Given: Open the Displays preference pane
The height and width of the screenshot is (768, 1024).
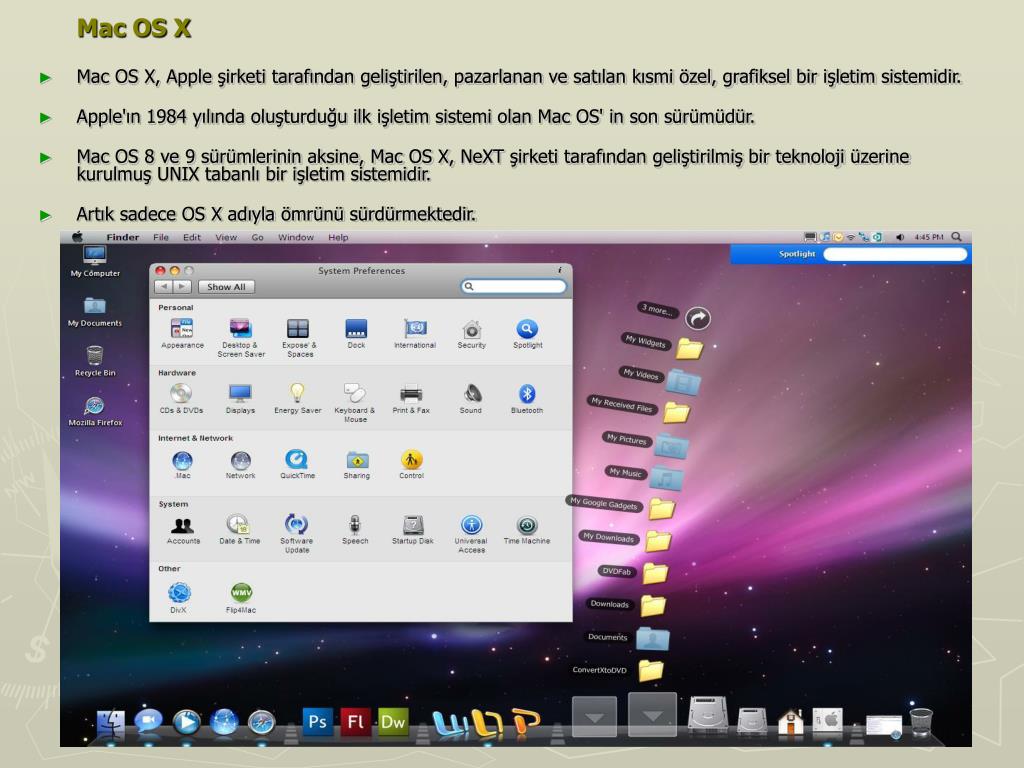Looking at the screenshot, I should 240,398.
